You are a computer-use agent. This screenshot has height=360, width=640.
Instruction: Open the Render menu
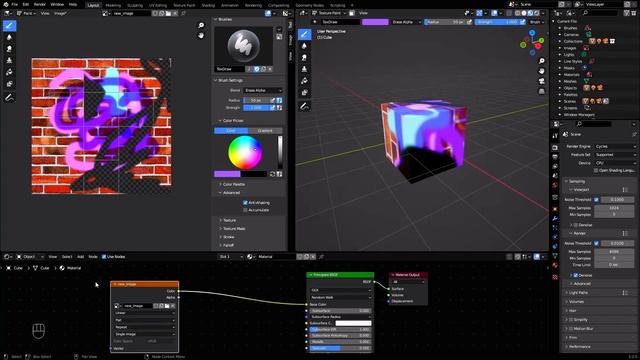[x=40, y=4]
